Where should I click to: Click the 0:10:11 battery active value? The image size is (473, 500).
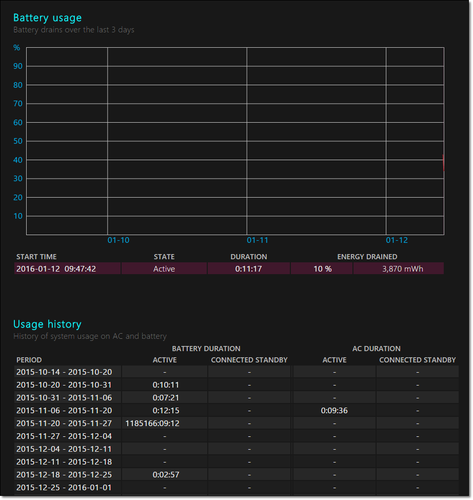166,385
